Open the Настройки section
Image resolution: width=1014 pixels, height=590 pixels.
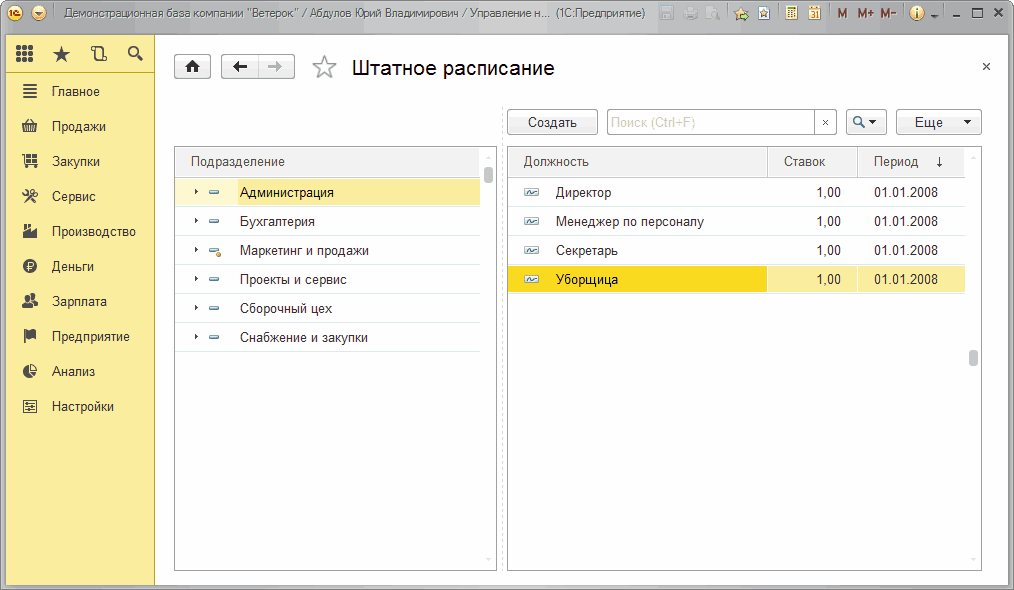tap(82, 406)
